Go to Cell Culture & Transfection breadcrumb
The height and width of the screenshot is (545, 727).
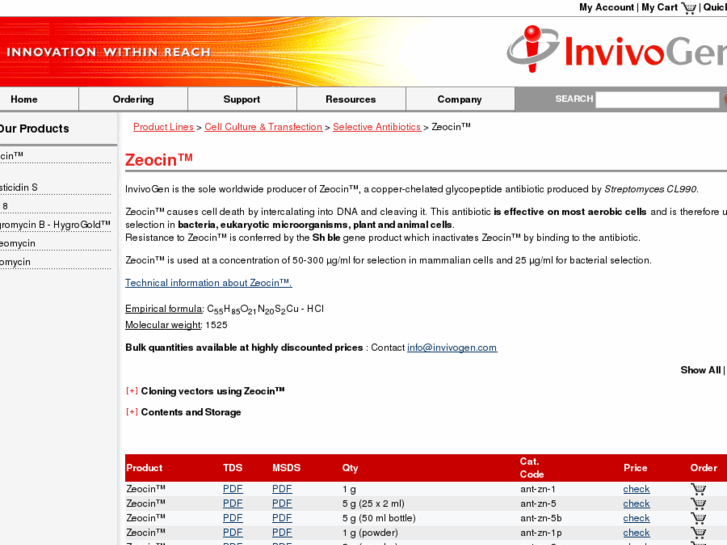(x=263, y=127)
